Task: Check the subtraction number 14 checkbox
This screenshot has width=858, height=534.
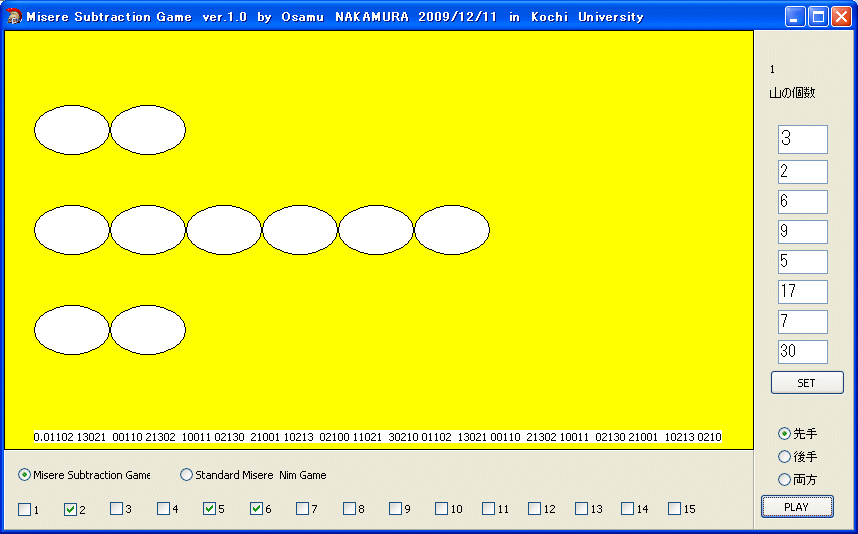Action: click(628, 509)
